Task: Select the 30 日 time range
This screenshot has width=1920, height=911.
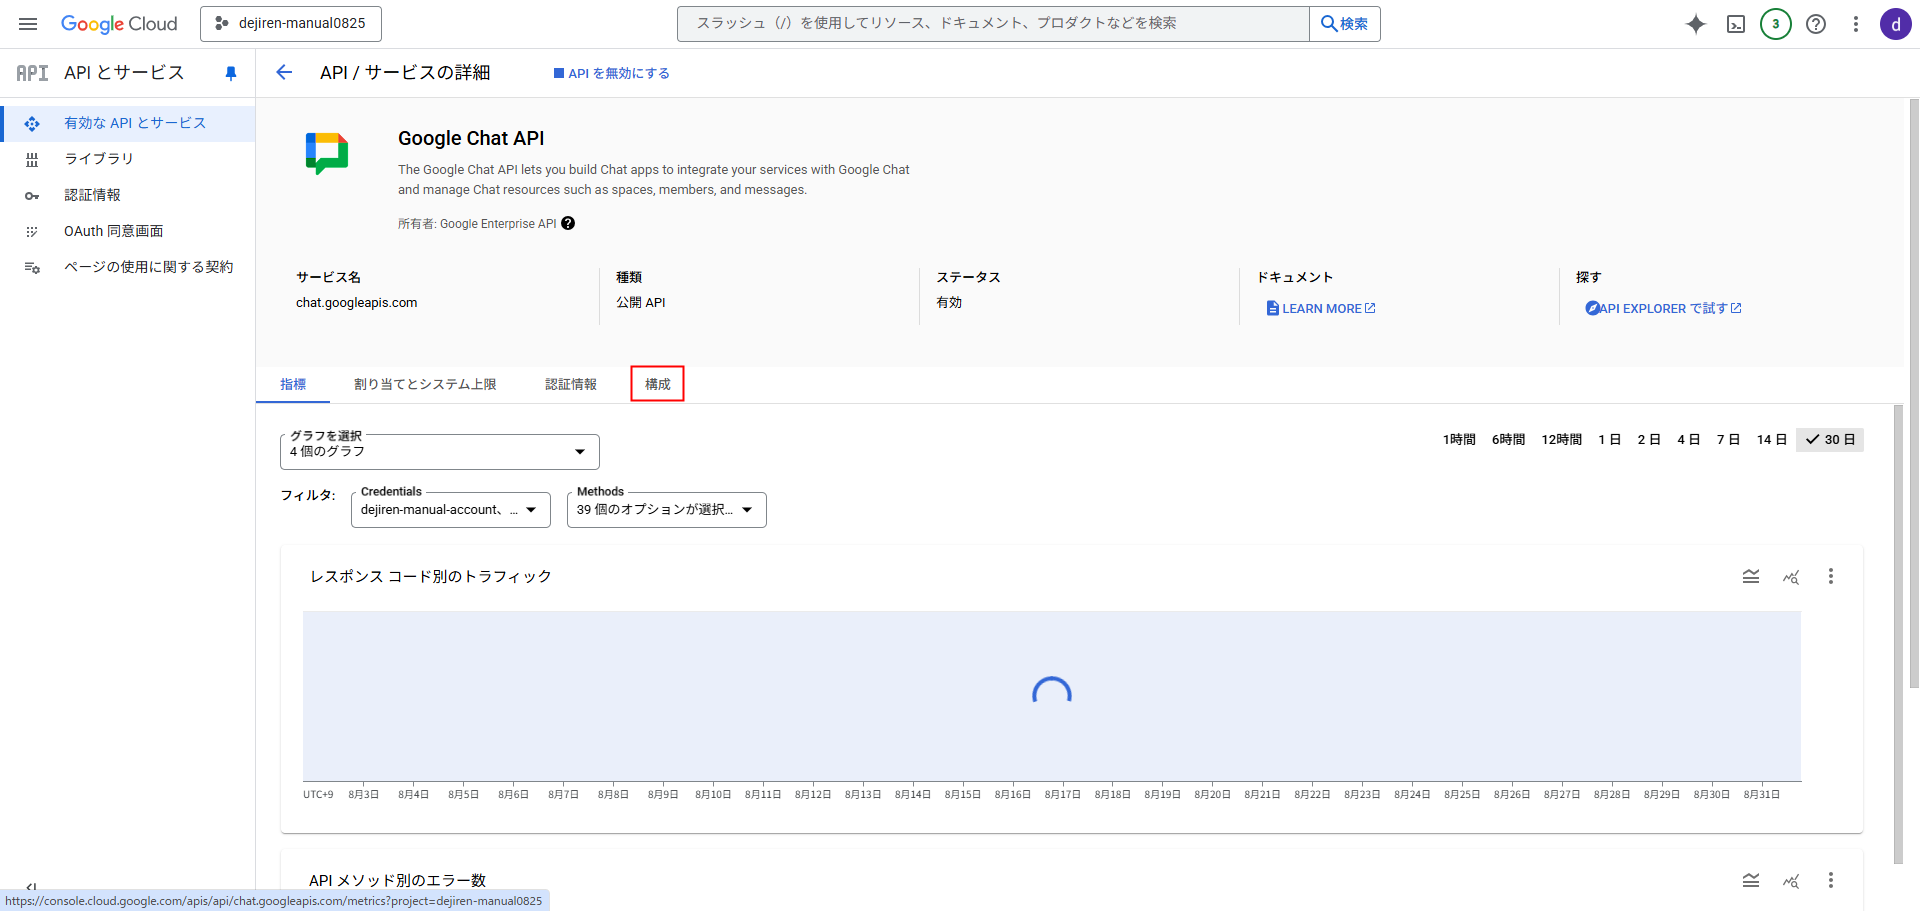Action: [x=1830, y=440]
